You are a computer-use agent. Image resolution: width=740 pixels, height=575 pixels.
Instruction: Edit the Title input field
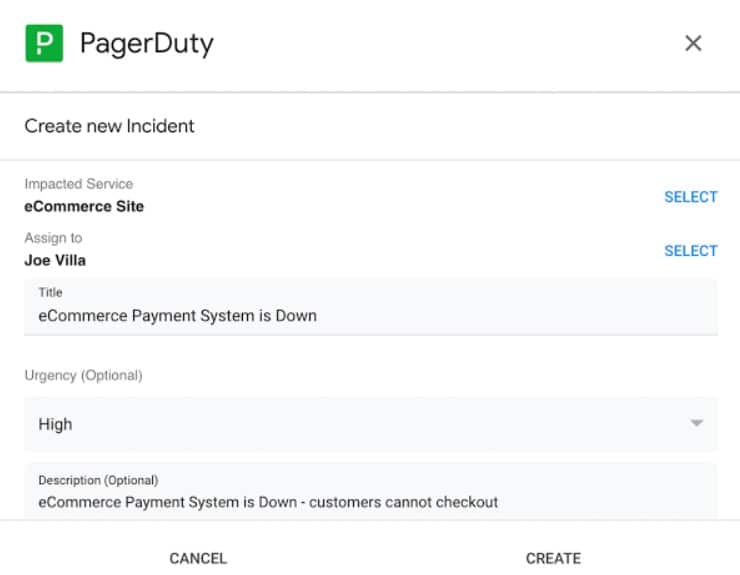click(x=370, y=307)
